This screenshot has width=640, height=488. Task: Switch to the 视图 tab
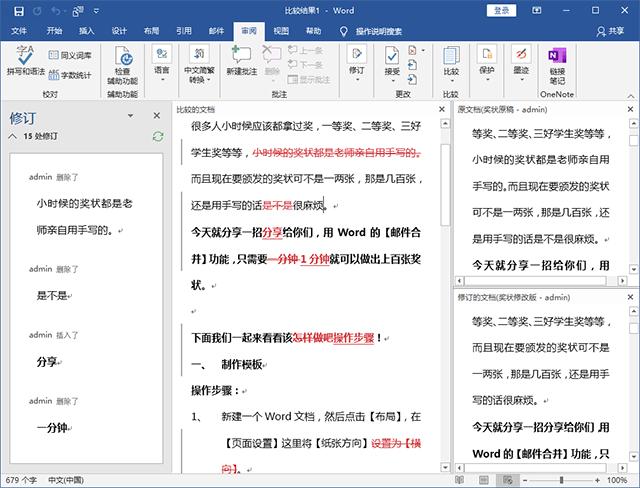pos(281,31)
